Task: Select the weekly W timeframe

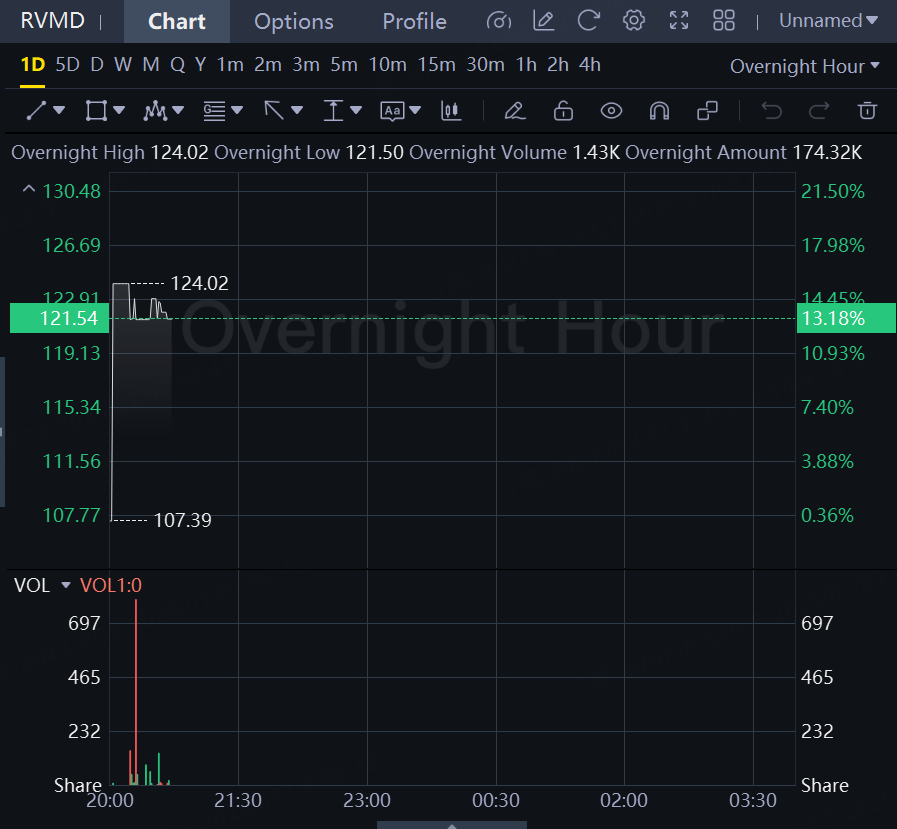Action: 123,65
